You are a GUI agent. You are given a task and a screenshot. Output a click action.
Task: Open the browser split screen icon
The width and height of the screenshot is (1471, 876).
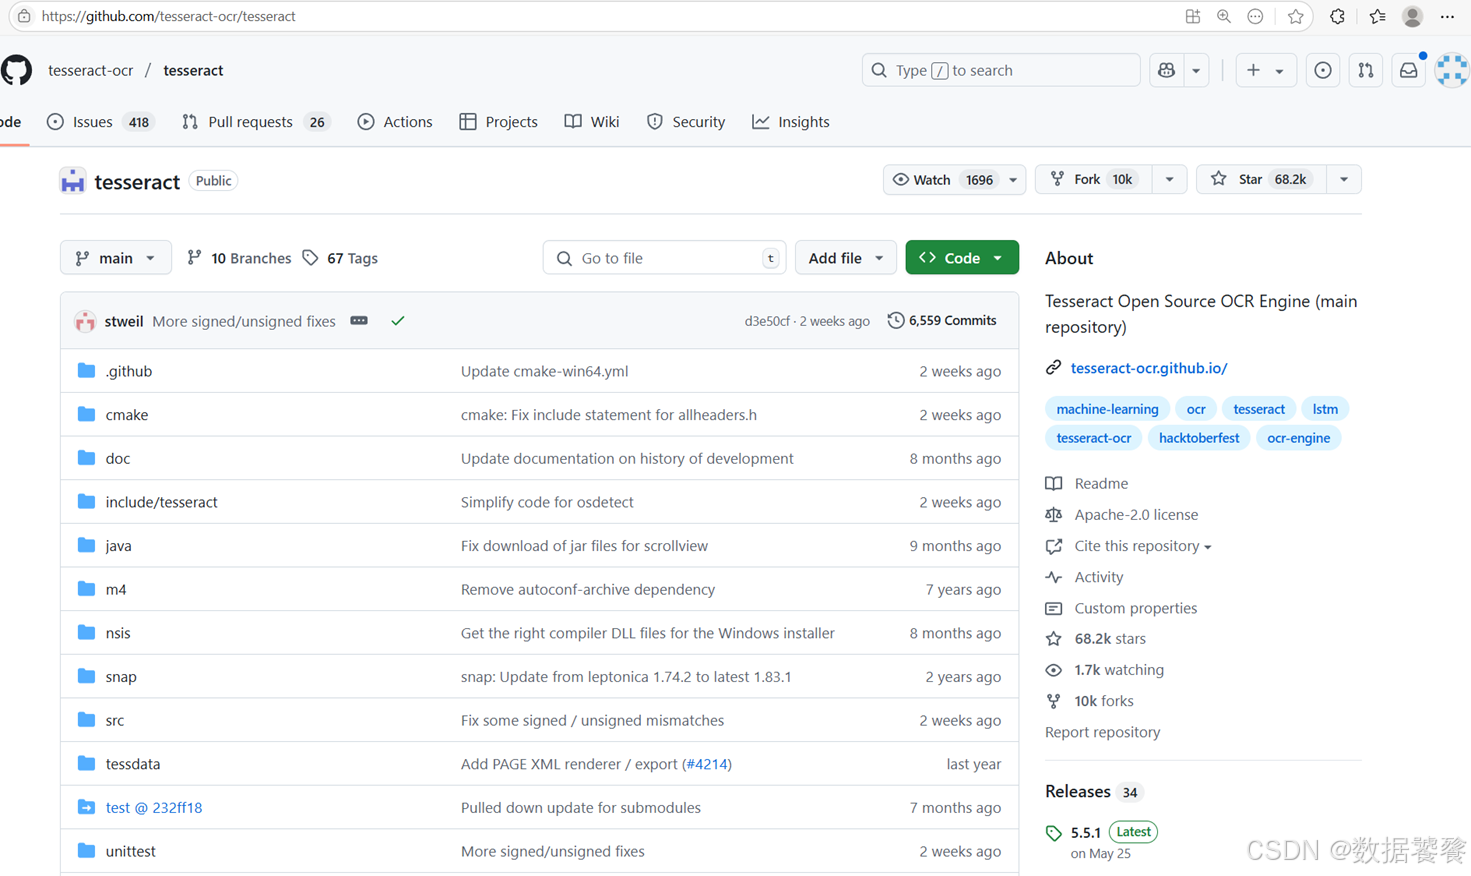[x=1193, y=16]
